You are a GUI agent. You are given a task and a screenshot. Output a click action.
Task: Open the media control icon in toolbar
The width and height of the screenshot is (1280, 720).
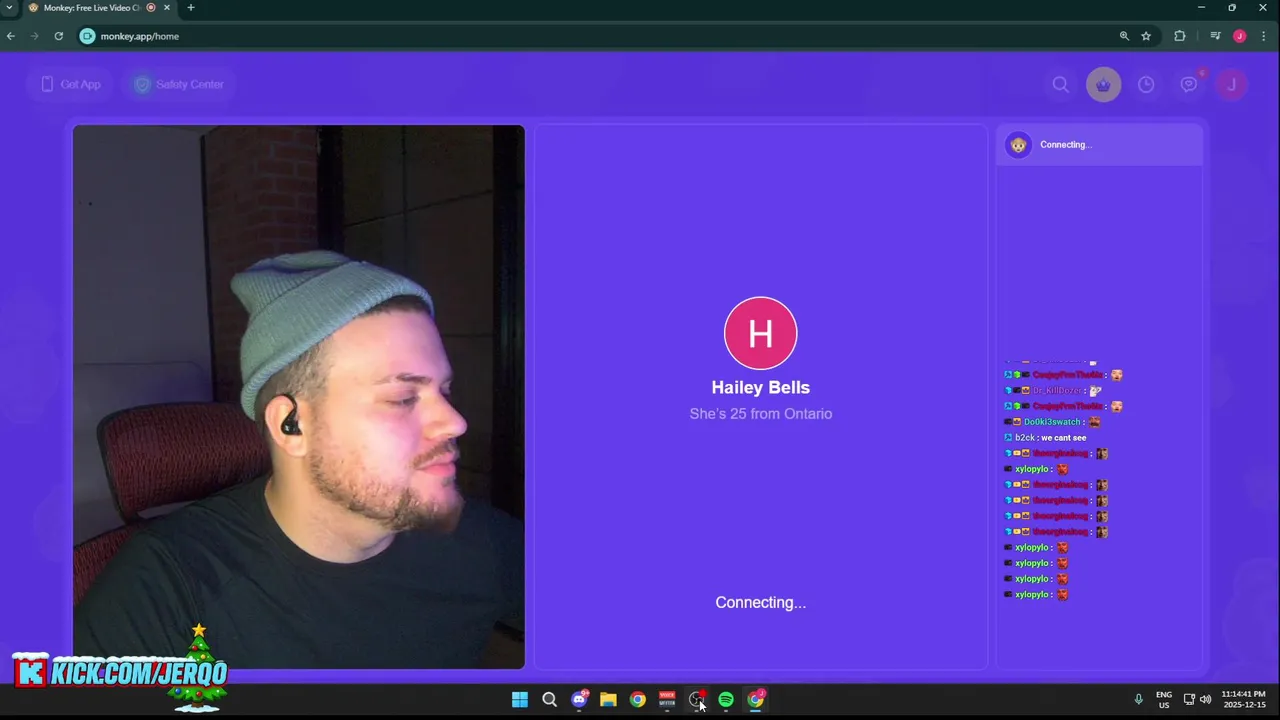pyautogui.click(x=1215, y=36)
